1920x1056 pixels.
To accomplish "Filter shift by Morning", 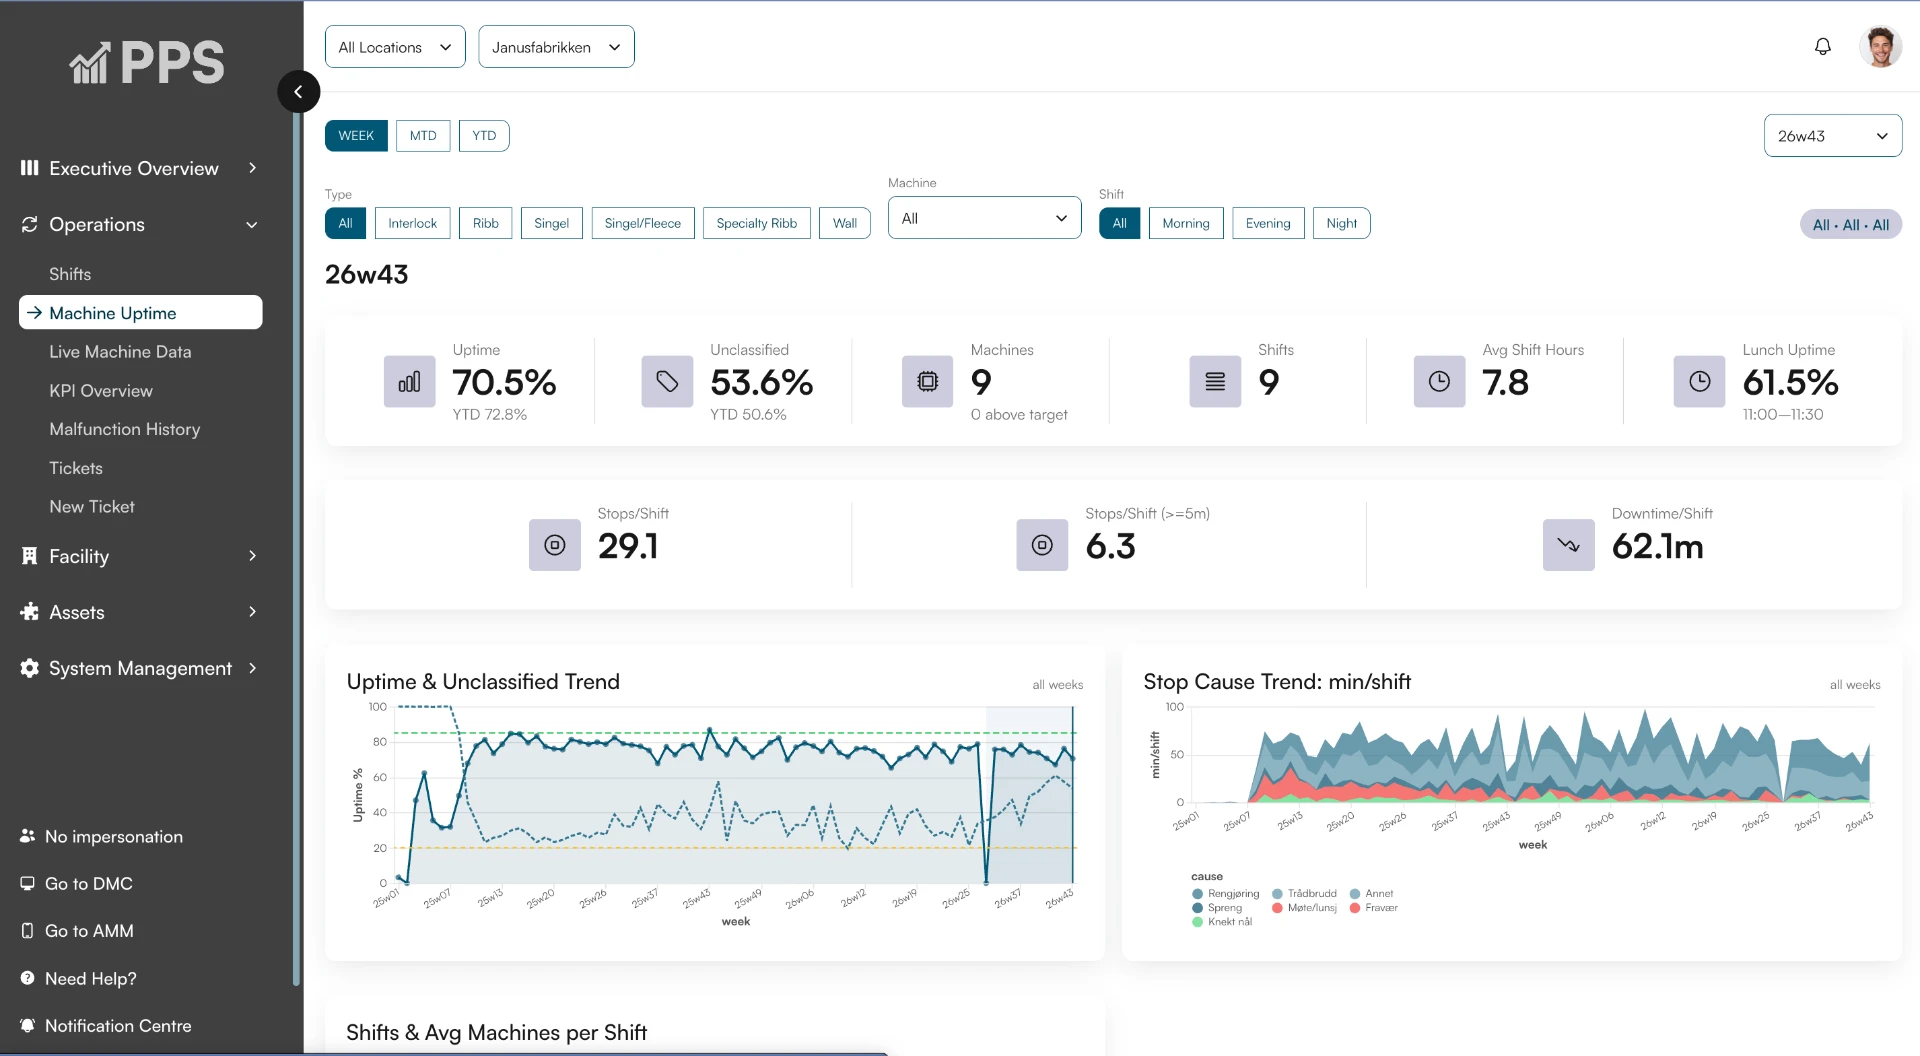I will [x=1186, y=223].
